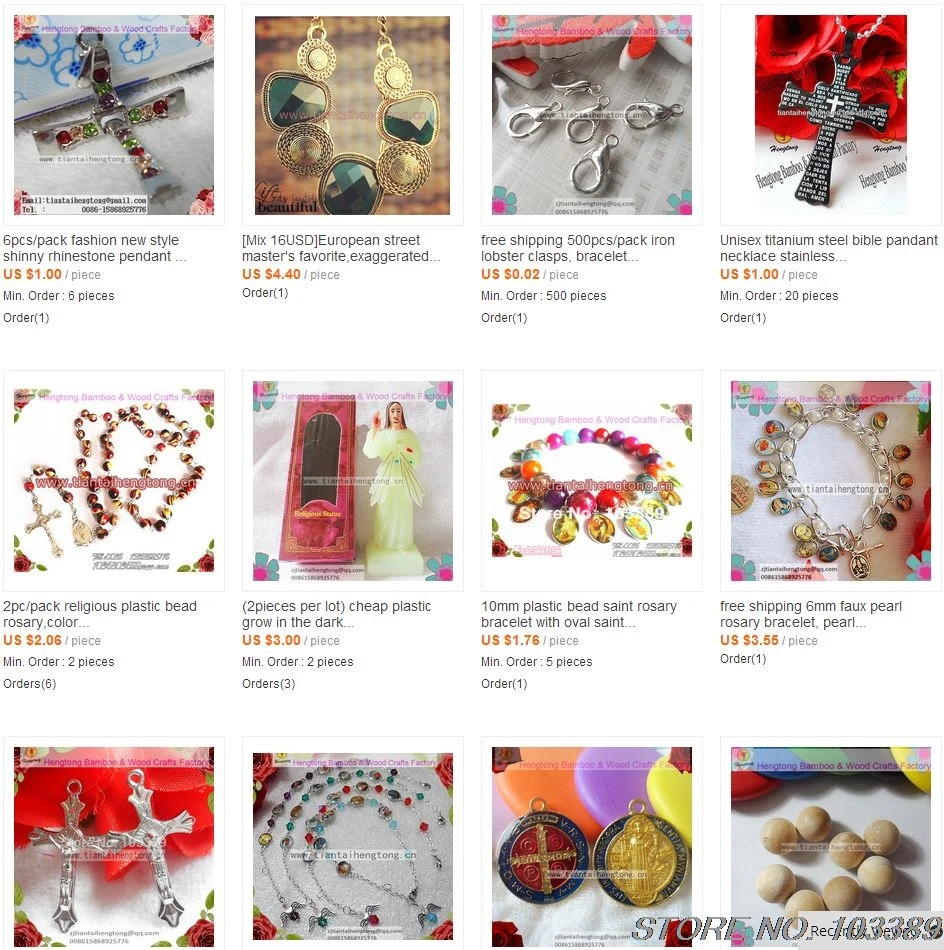Open the angel charm rosary chain image
The image size is (944, 950).
pyautogui.click(x=353, y=847)
